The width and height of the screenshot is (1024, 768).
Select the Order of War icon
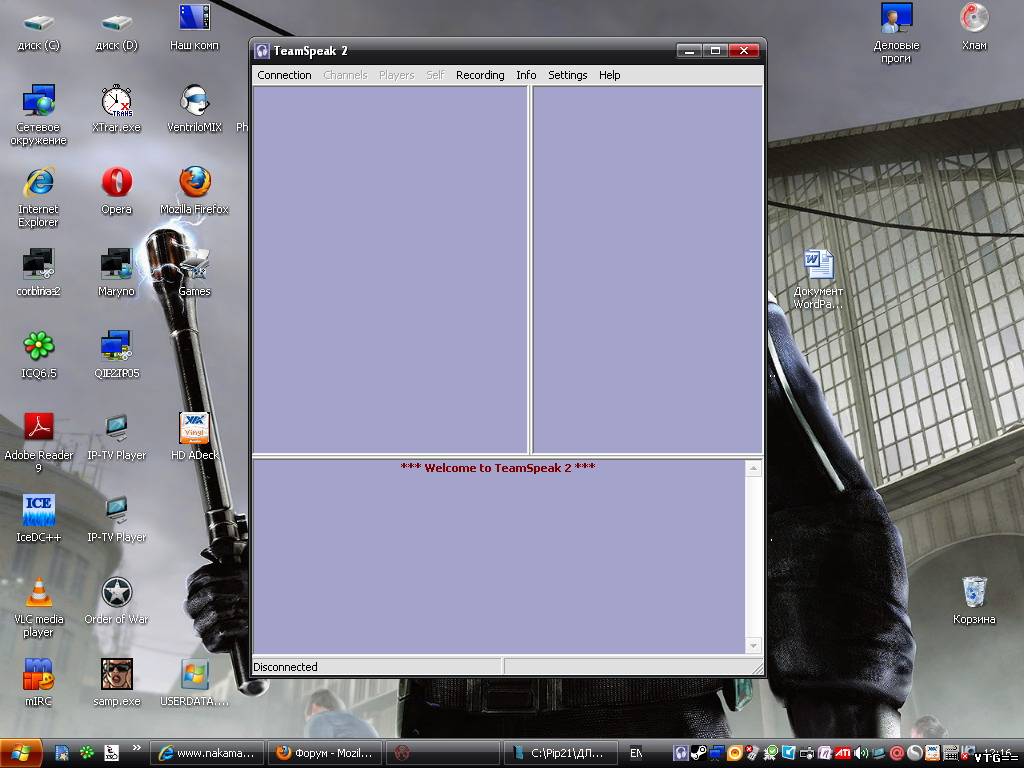coord(116,601)
